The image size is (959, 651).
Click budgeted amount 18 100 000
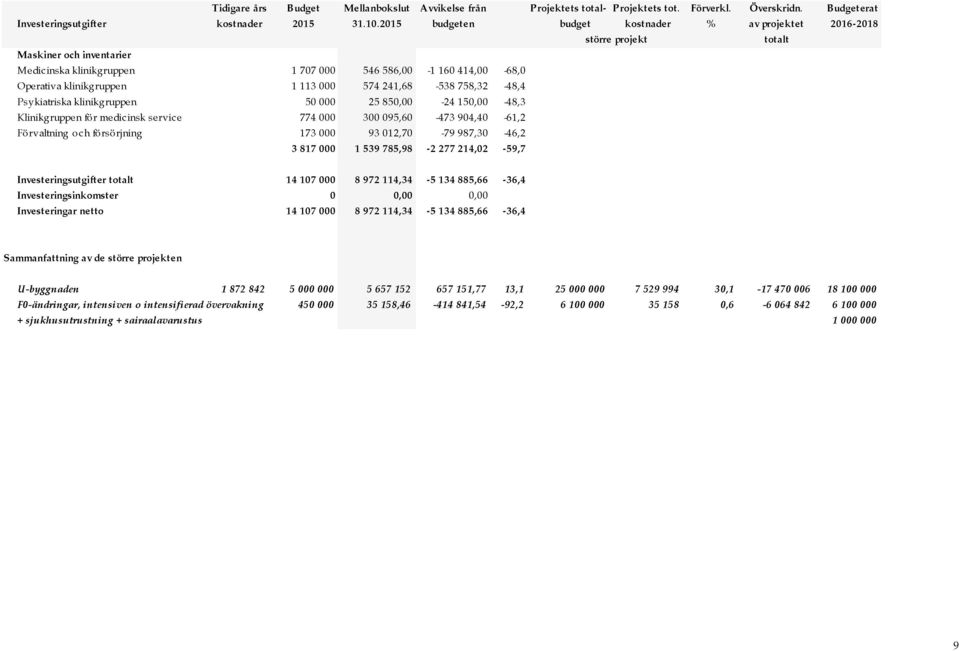pyautogui.click(x=851, y=289)
